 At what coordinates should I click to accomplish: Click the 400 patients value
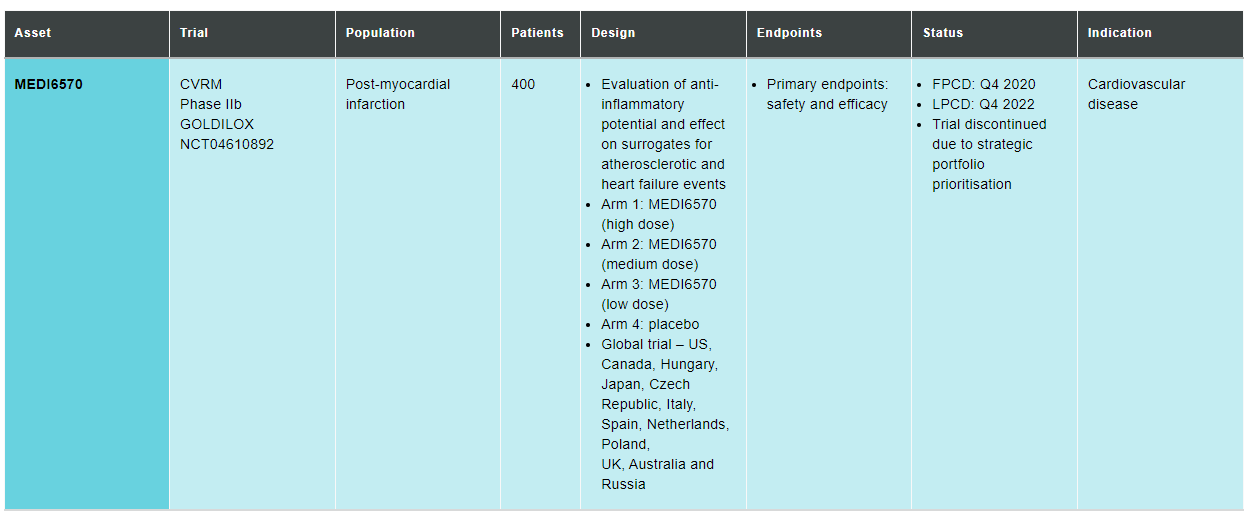click(x=523, y=84)
